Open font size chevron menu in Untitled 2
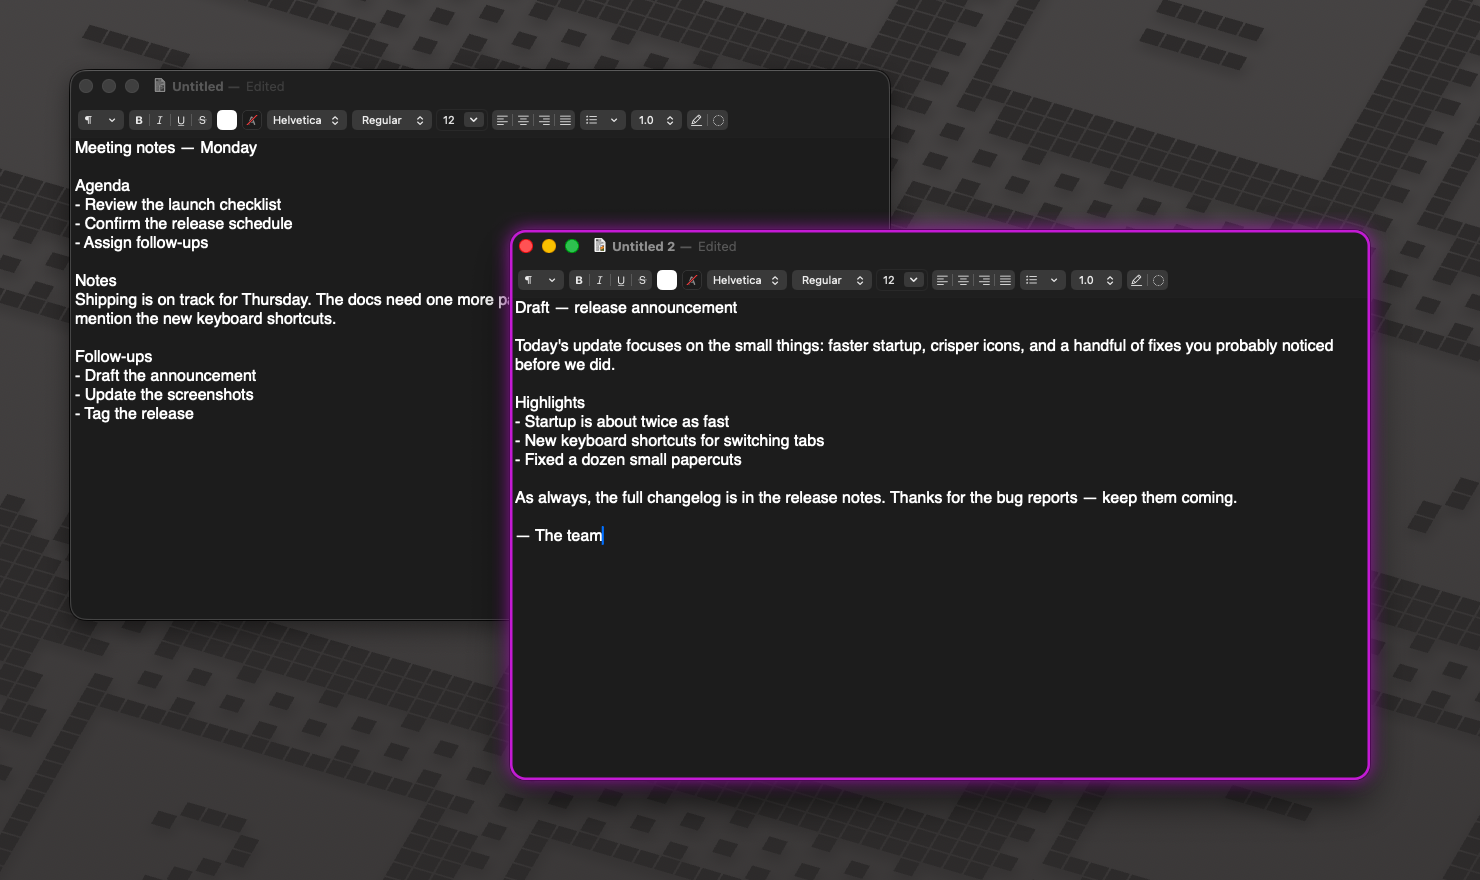This screenshot has height=880, width=1480. coord(914,280)
